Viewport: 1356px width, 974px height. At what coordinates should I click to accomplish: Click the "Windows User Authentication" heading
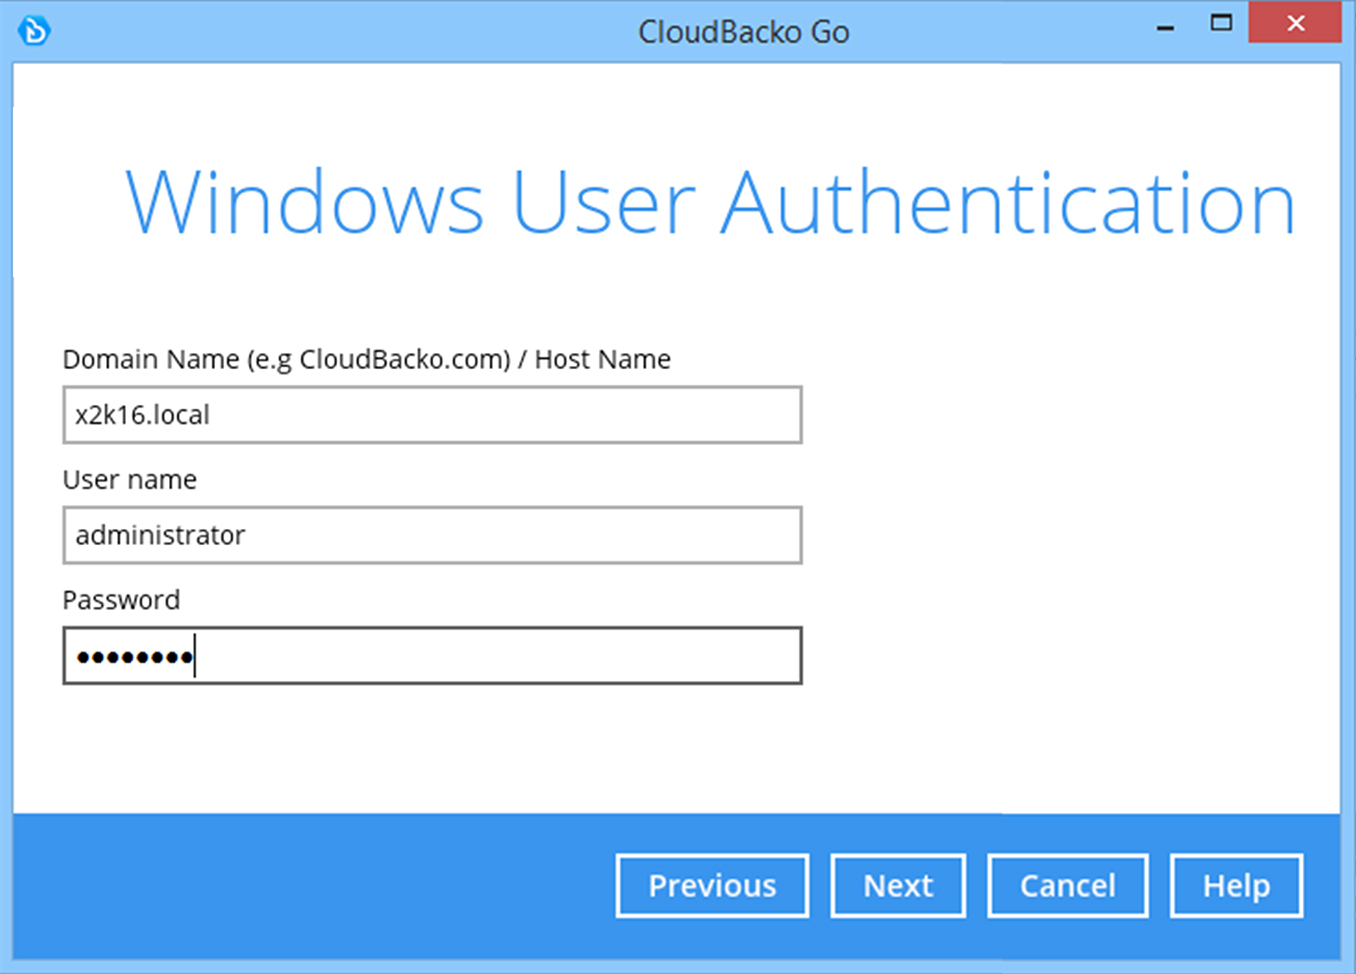tap(710, 203)
